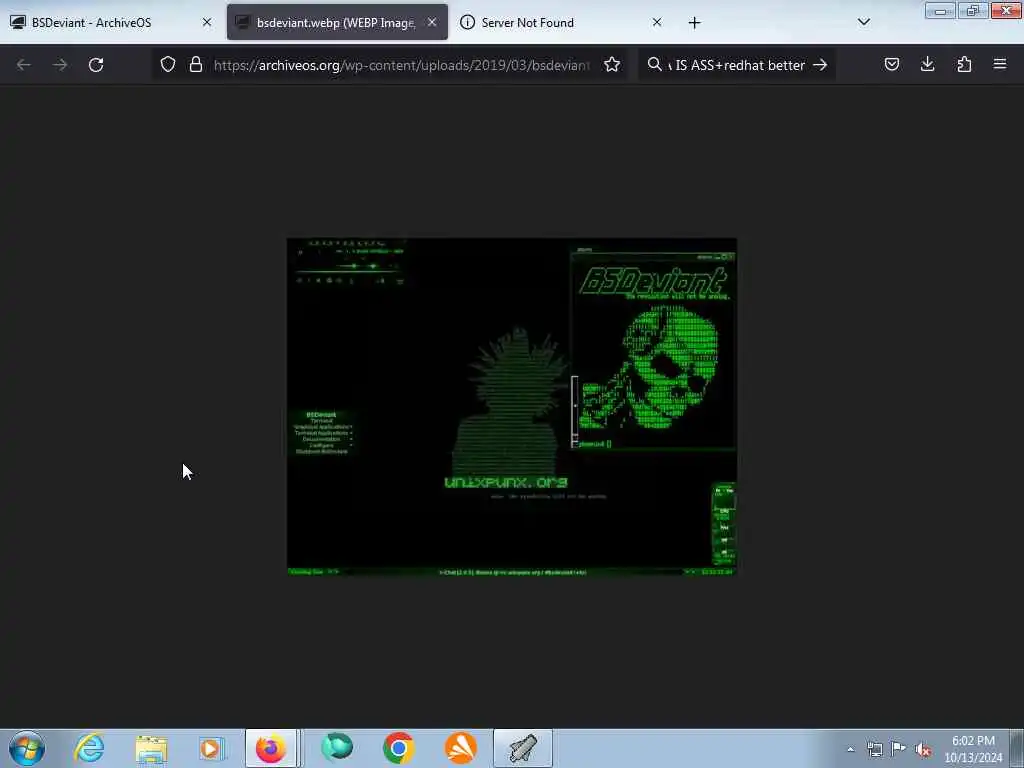Click the search magnifier icon
This screenshot has width=1024, height=768.
point(654,64)
